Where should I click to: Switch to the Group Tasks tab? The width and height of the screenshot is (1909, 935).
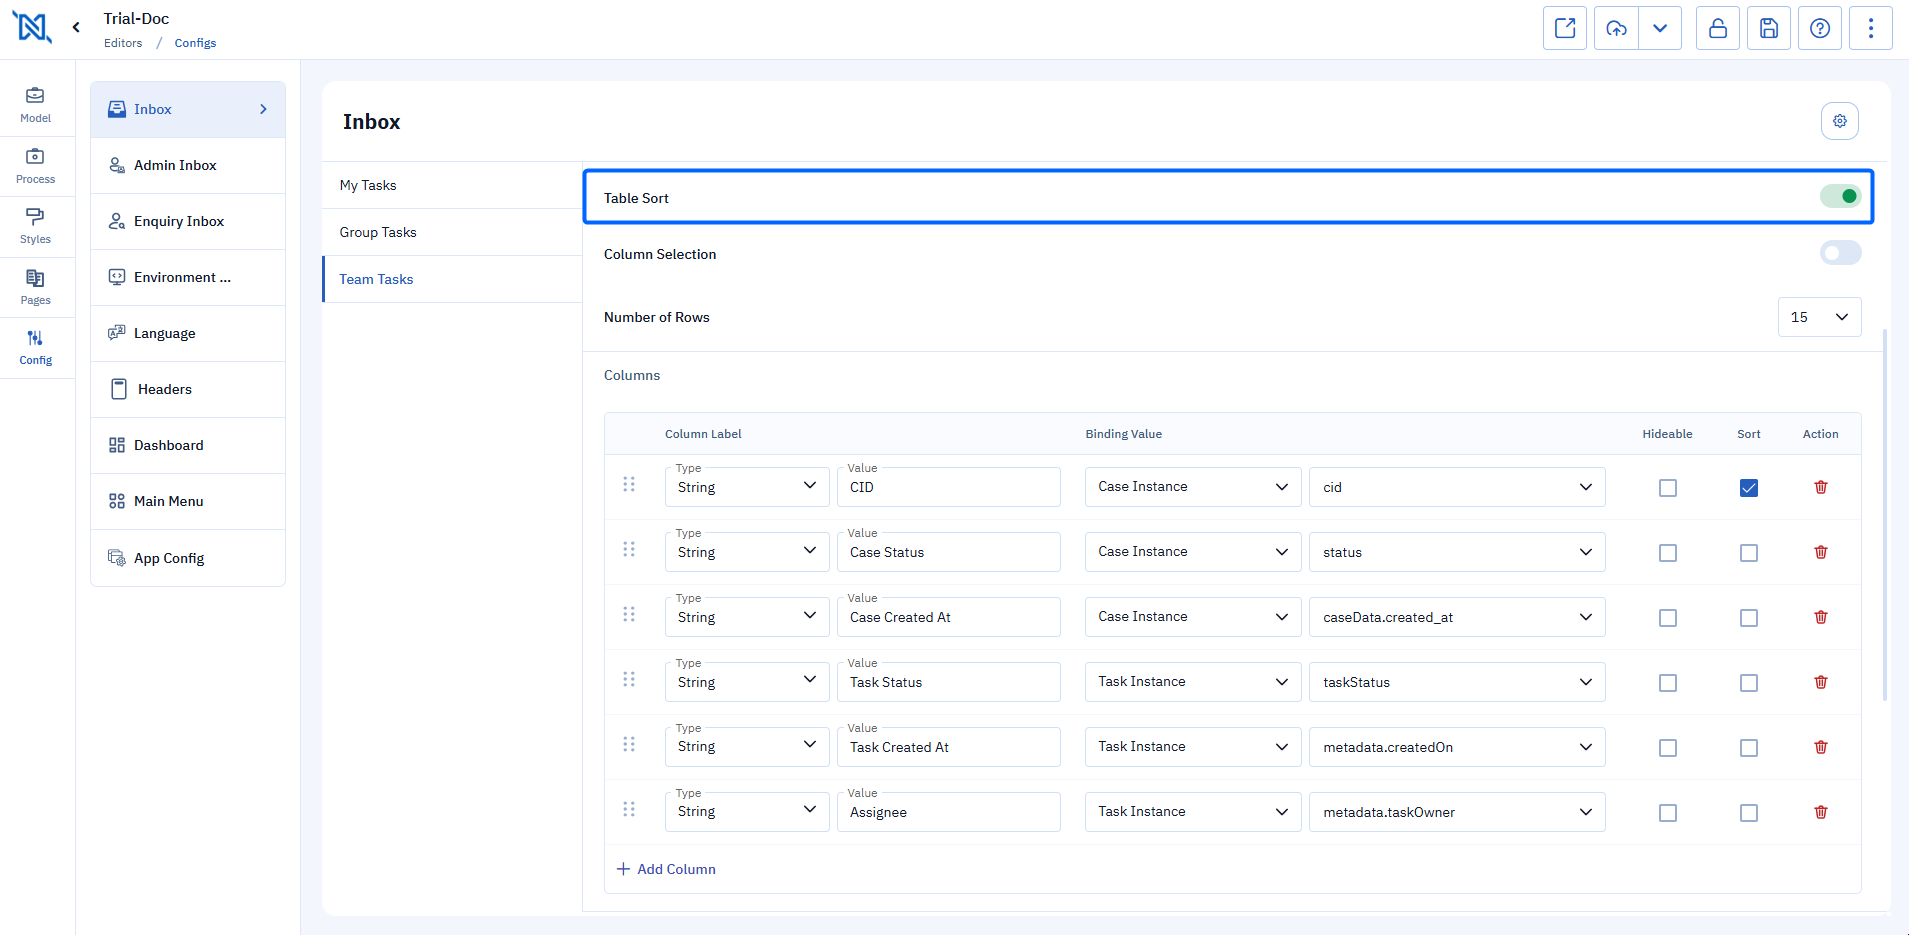click(x=378, y=232)
